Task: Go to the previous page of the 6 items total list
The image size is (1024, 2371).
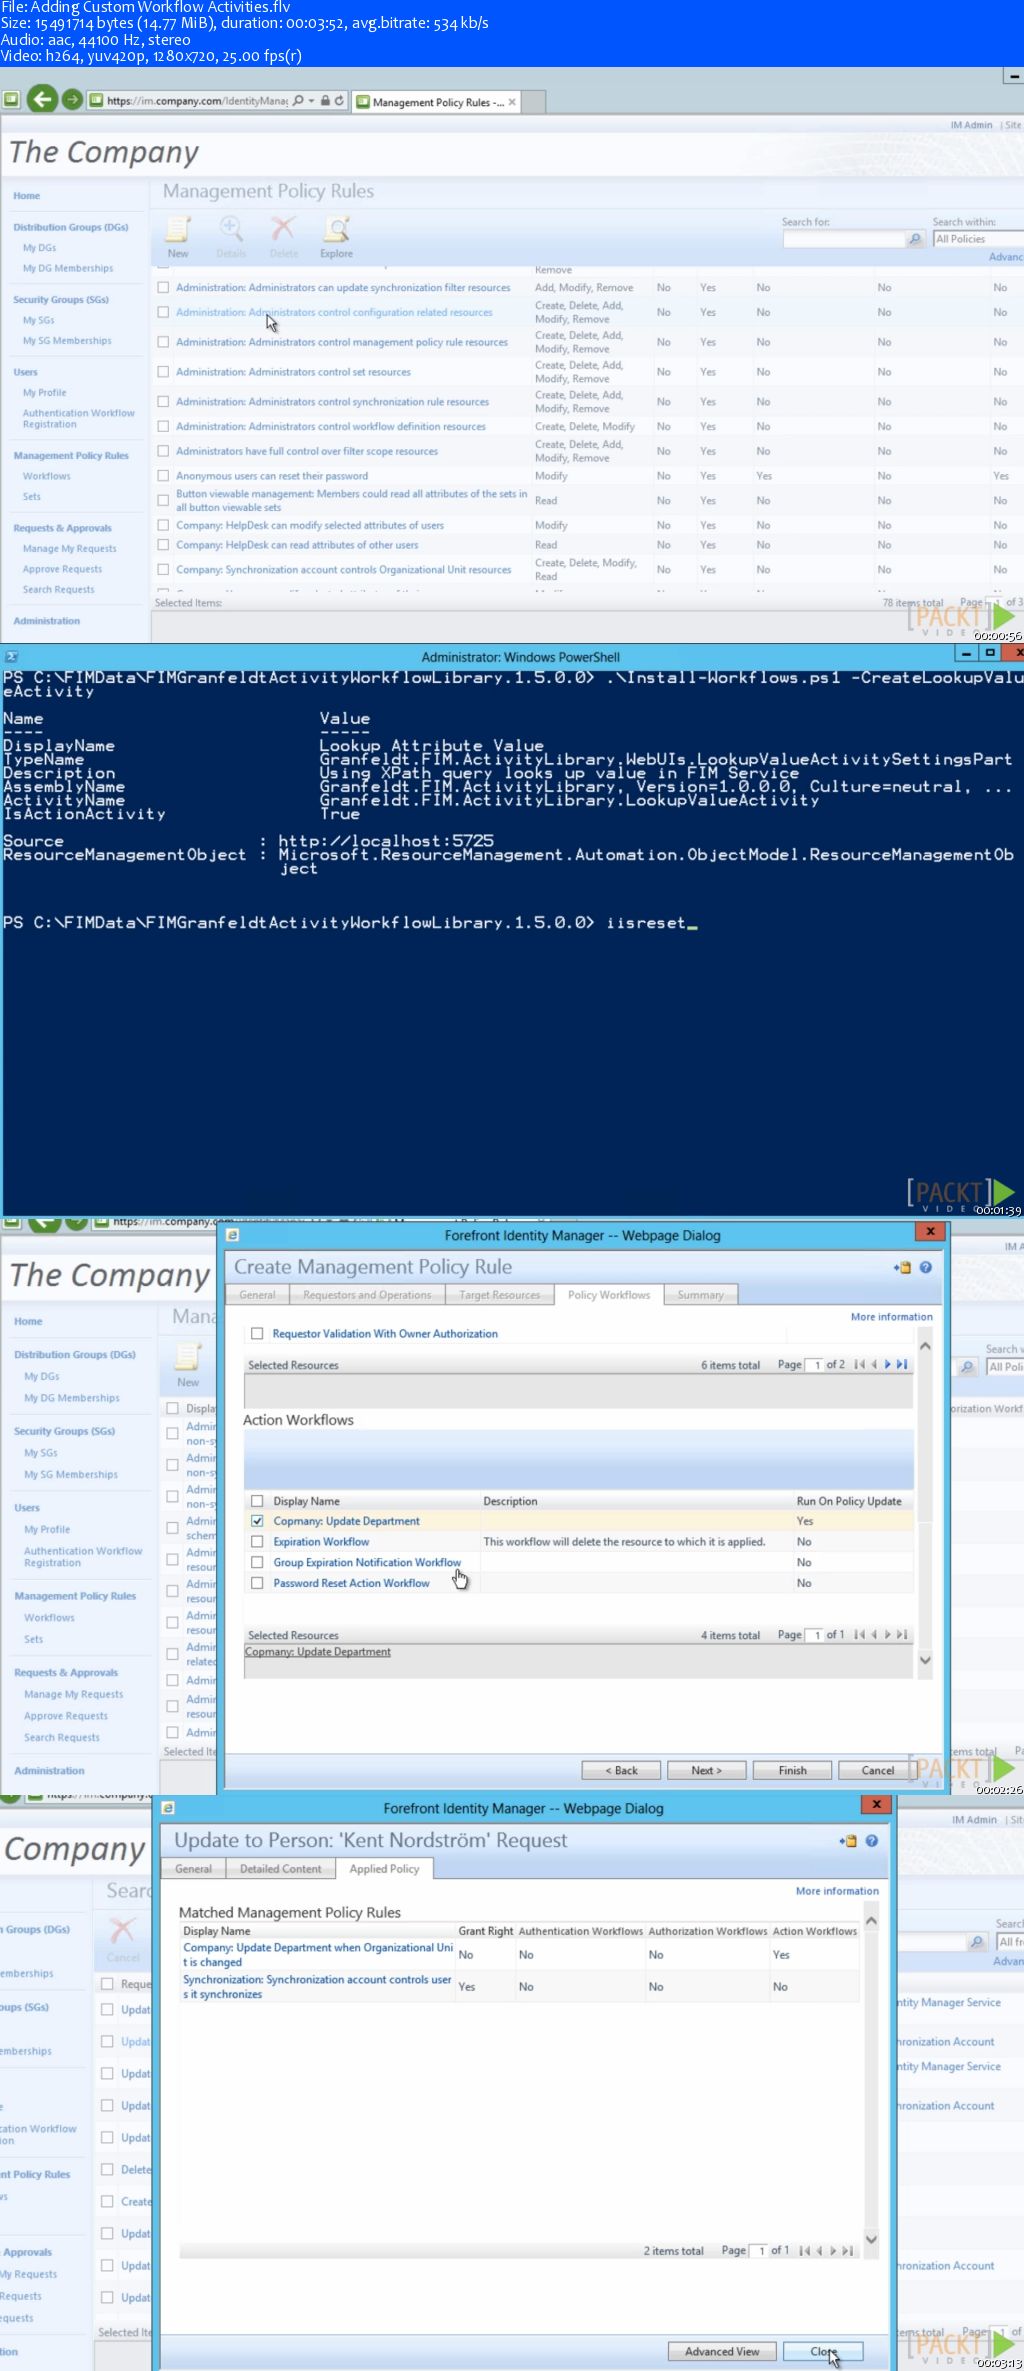Action: [874, 1364]
